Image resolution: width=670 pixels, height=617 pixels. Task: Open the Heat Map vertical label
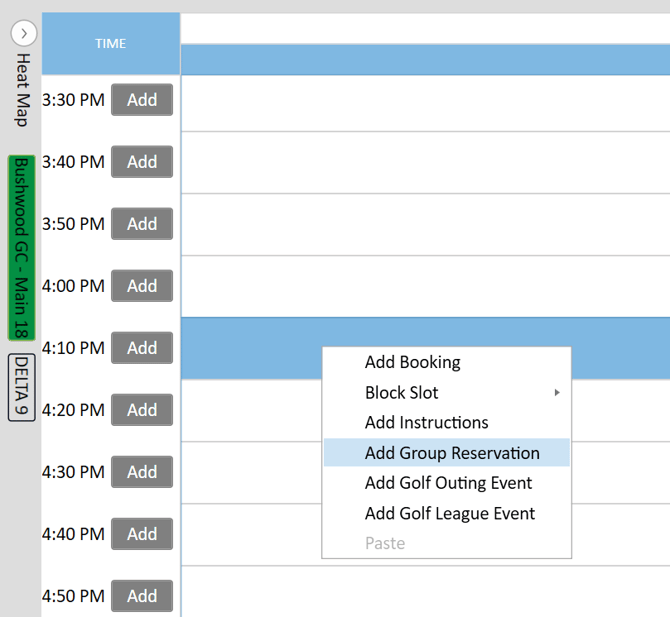22,90
